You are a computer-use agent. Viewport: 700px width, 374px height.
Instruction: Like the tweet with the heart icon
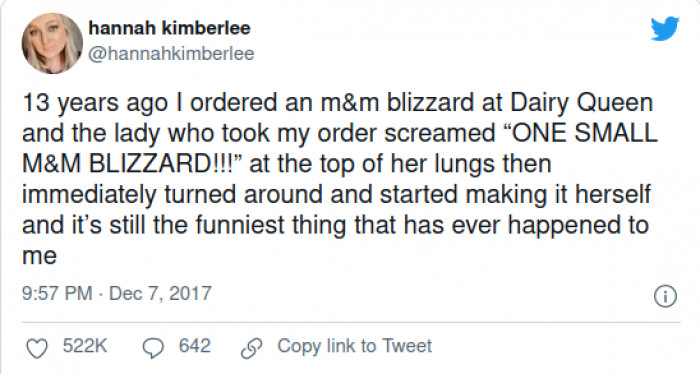click(x=37, y=348)
